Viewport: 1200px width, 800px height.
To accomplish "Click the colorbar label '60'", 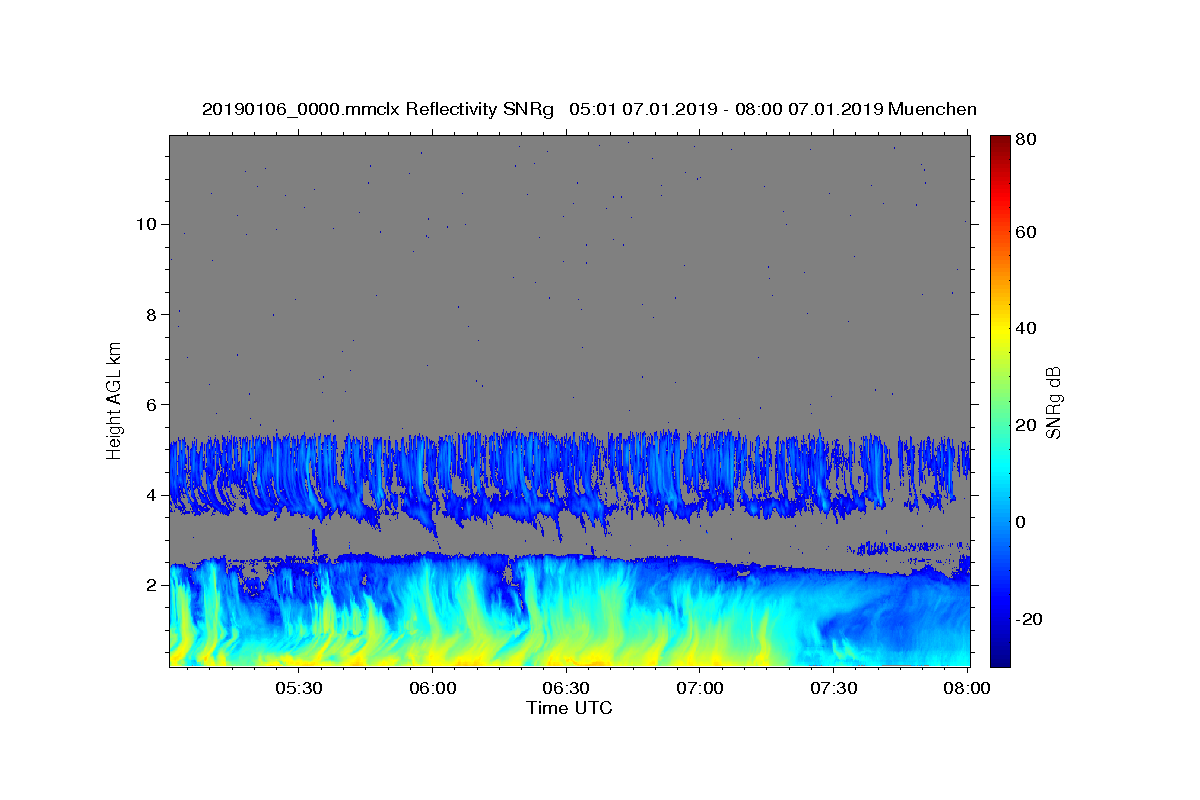I will point(1026,232).
